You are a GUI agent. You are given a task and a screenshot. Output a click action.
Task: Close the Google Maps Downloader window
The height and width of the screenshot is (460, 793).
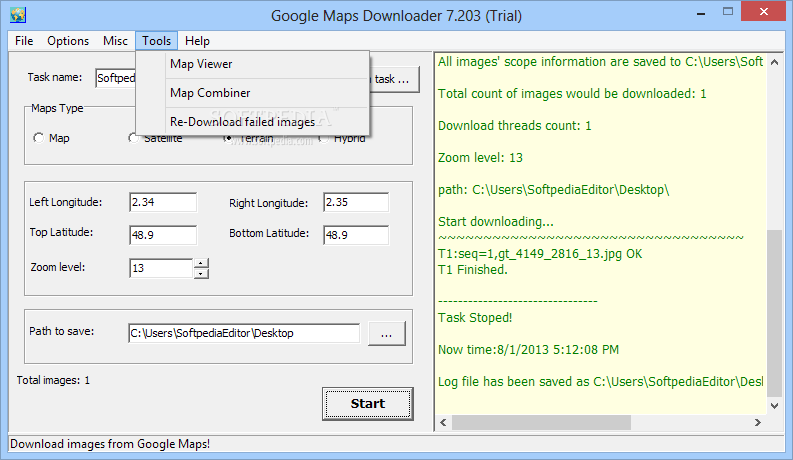[764, 12]
